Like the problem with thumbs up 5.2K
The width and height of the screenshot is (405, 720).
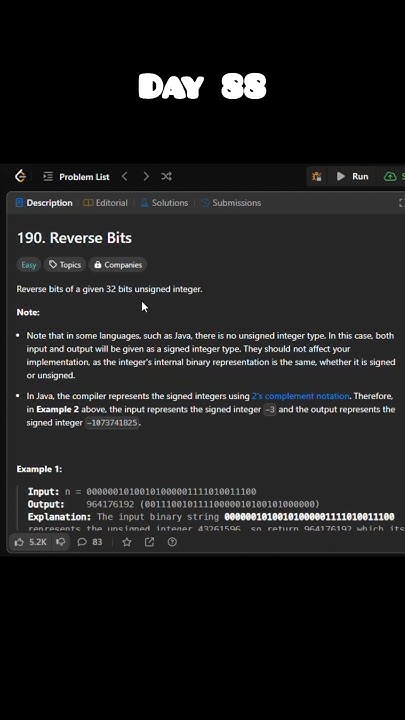31,542
